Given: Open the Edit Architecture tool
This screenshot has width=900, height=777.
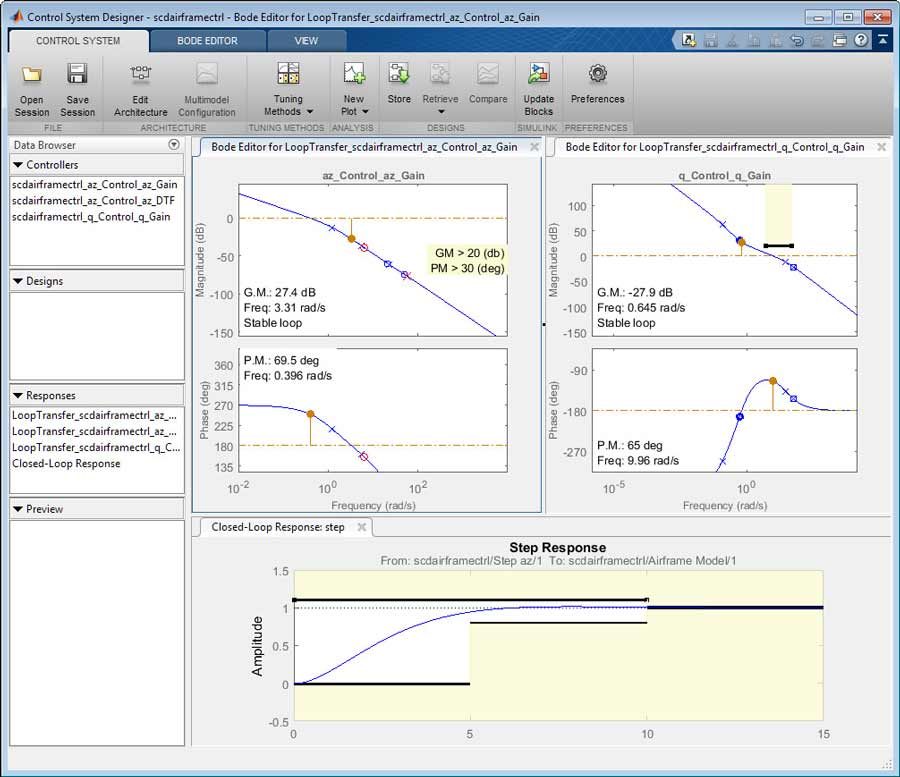Looking at the screenshot, I should [141, 89].
